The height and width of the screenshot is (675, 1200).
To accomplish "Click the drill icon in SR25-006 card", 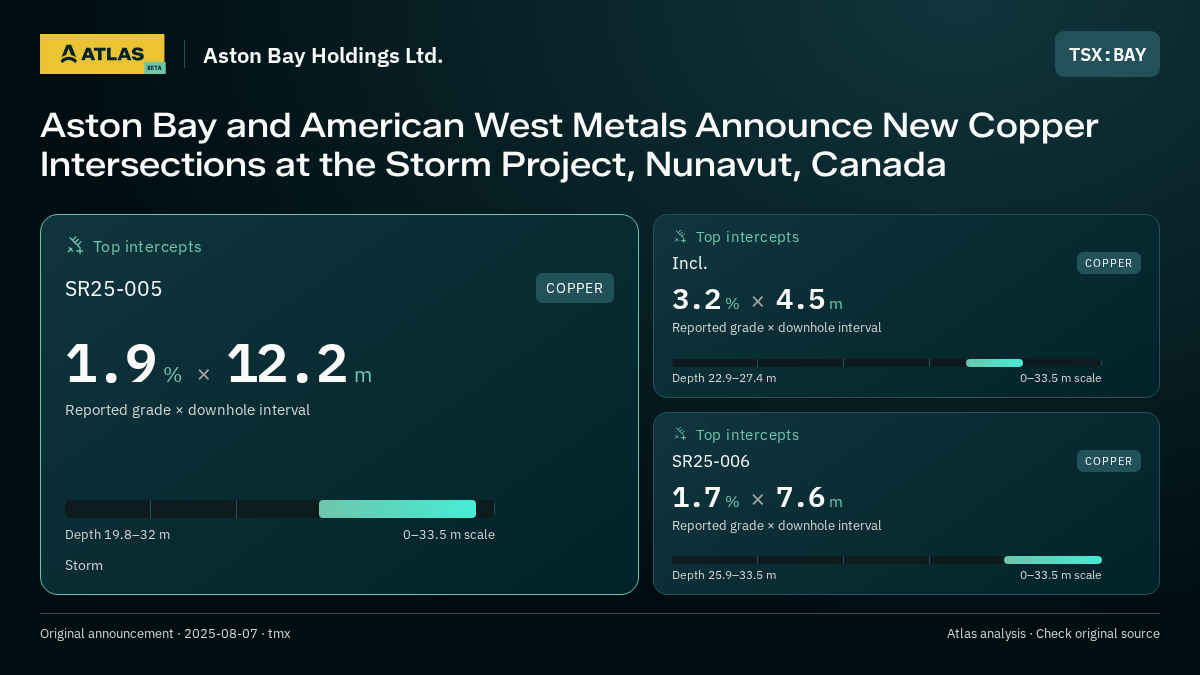I will coord(680,434).
